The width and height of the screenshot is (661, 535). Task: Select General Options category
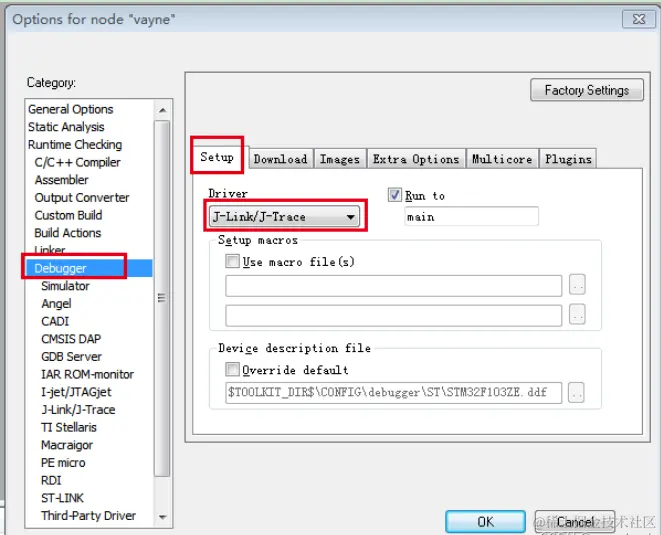[x=70, y=109]
